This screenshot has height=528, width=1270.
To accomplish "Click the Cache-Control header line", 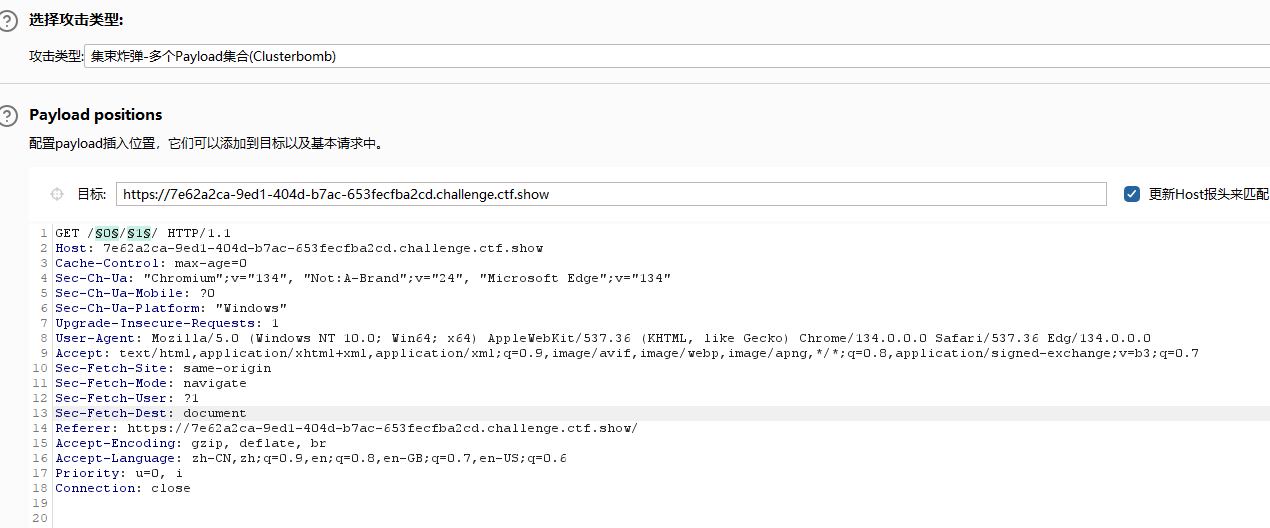I will (151, 263).
